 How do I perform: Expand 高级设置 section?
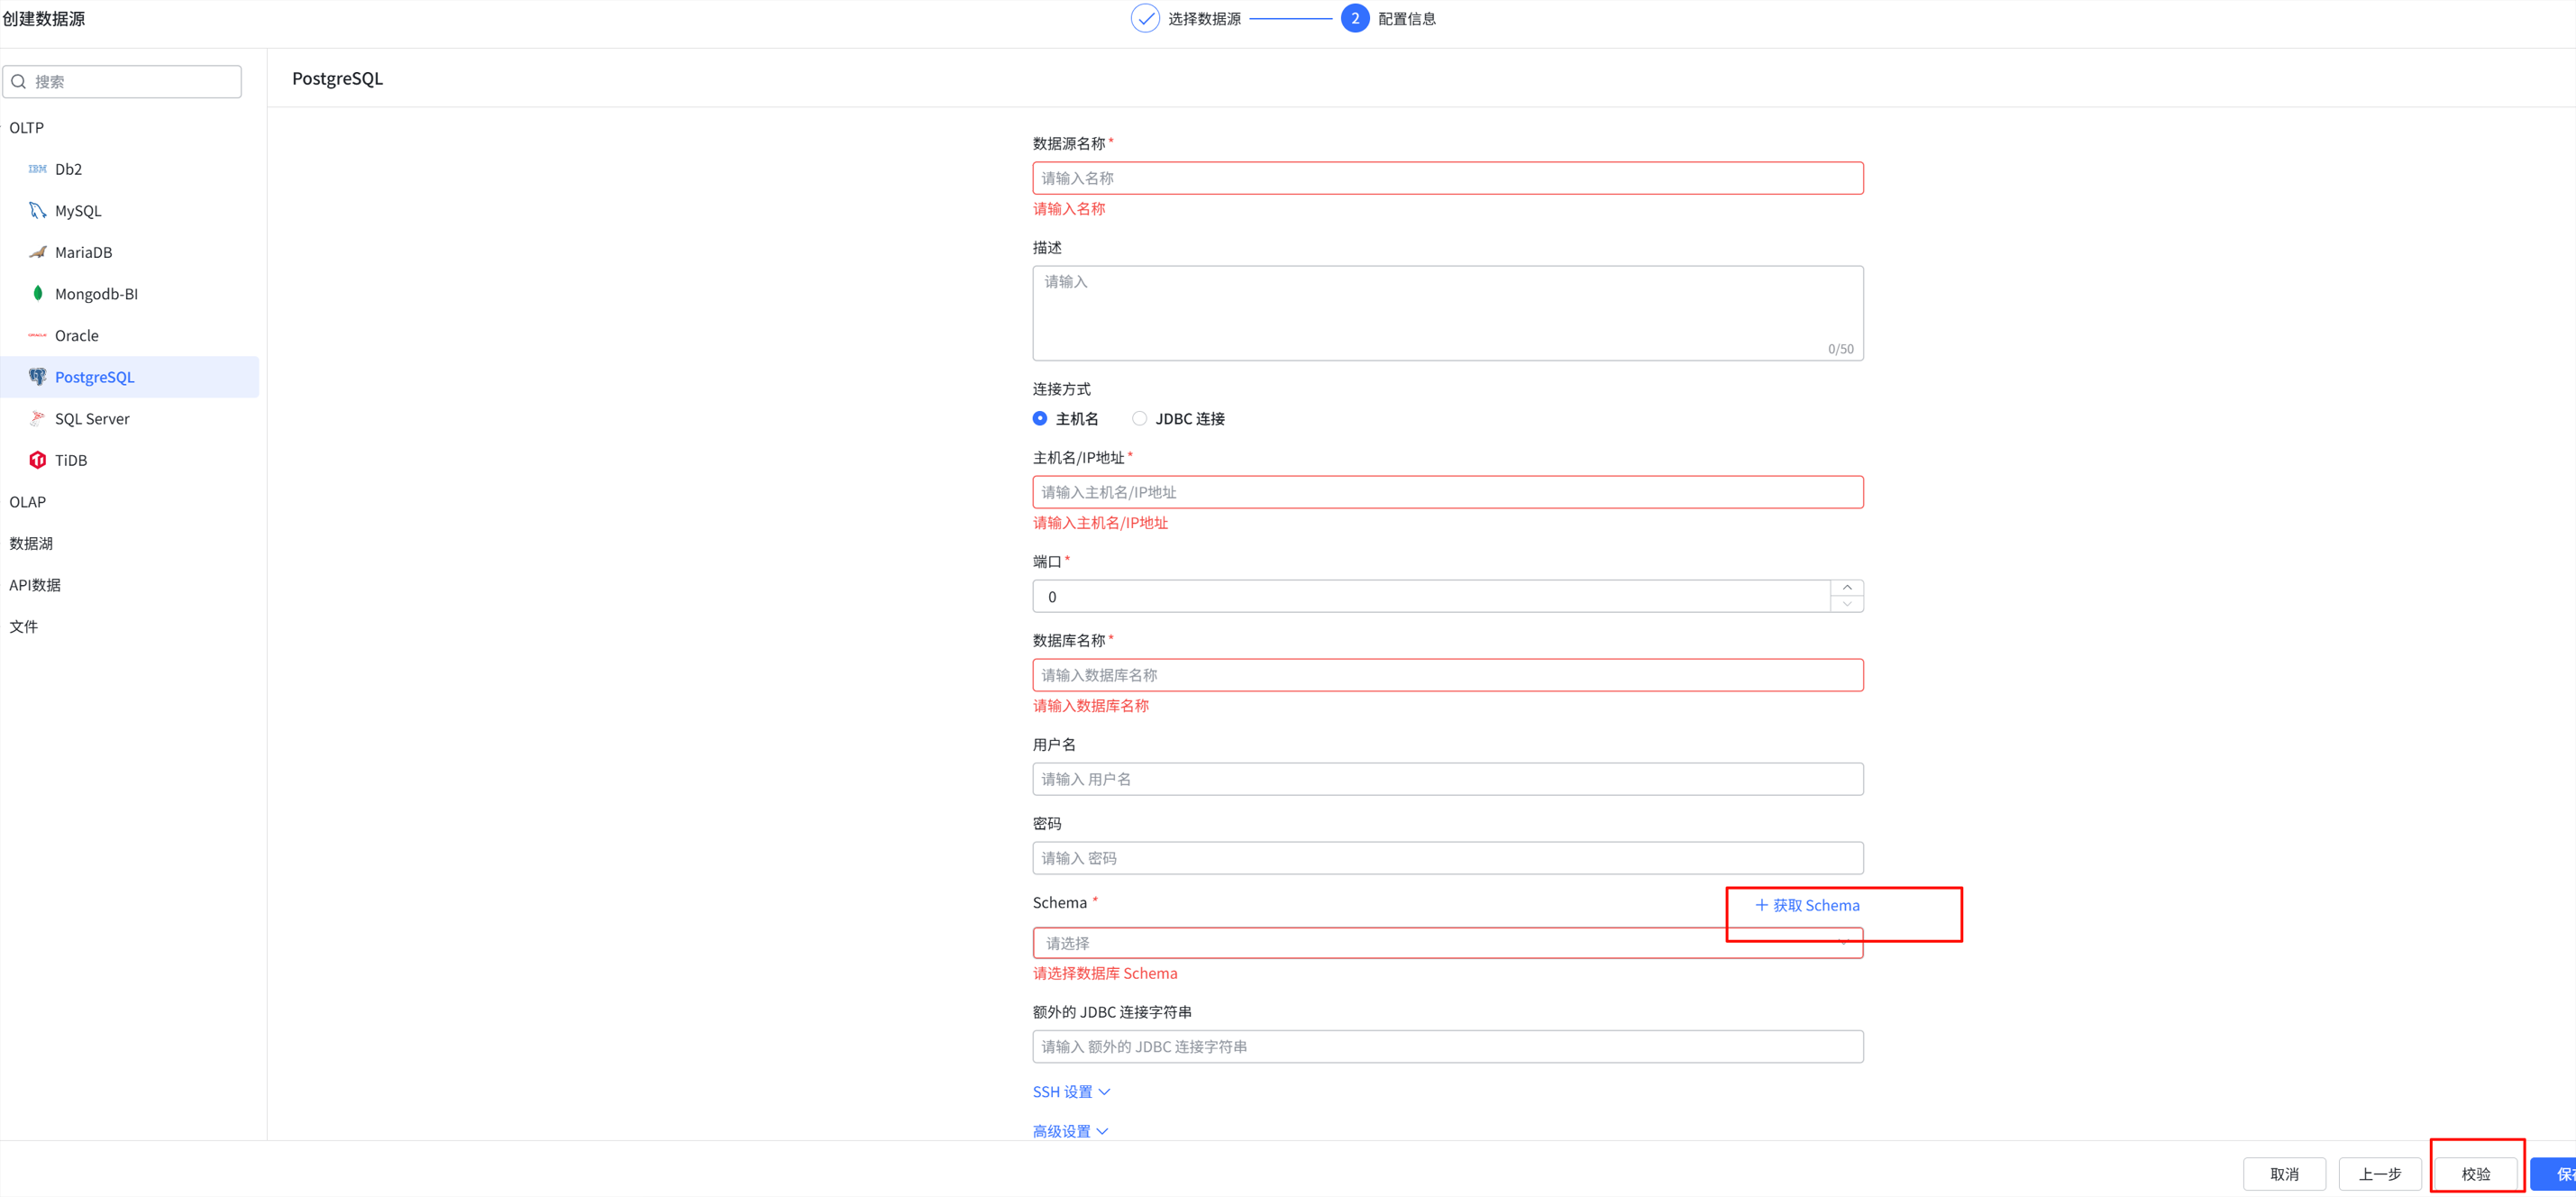coord(1070,1131)
